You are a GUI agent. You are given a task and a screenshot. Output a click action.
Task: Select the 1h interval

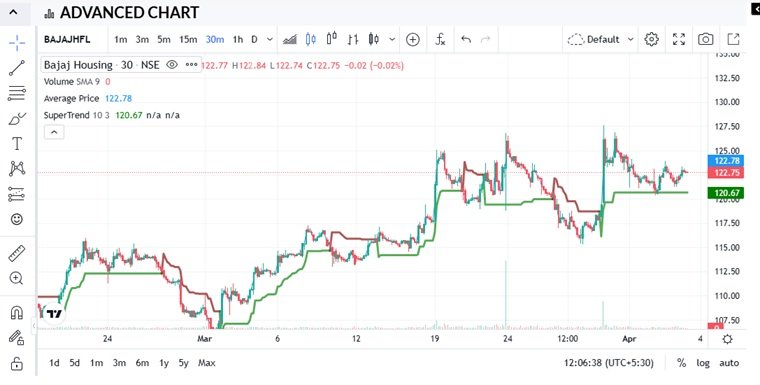click(238, 39)
